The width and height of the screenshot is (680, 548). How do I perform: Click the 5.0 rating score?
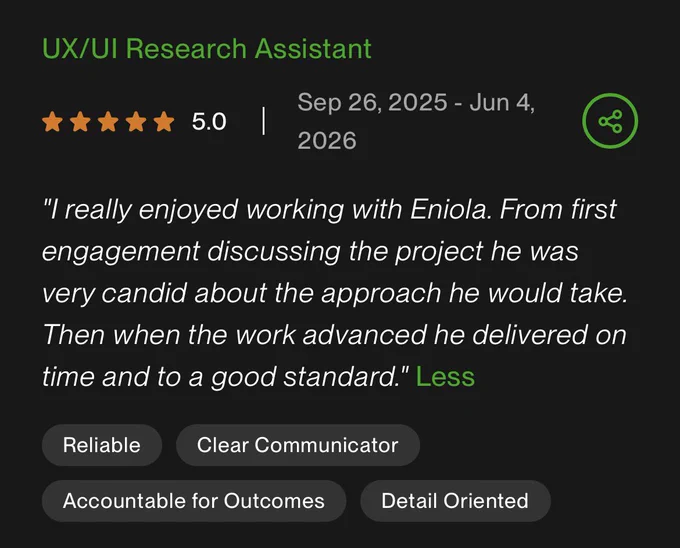(209, 121)
